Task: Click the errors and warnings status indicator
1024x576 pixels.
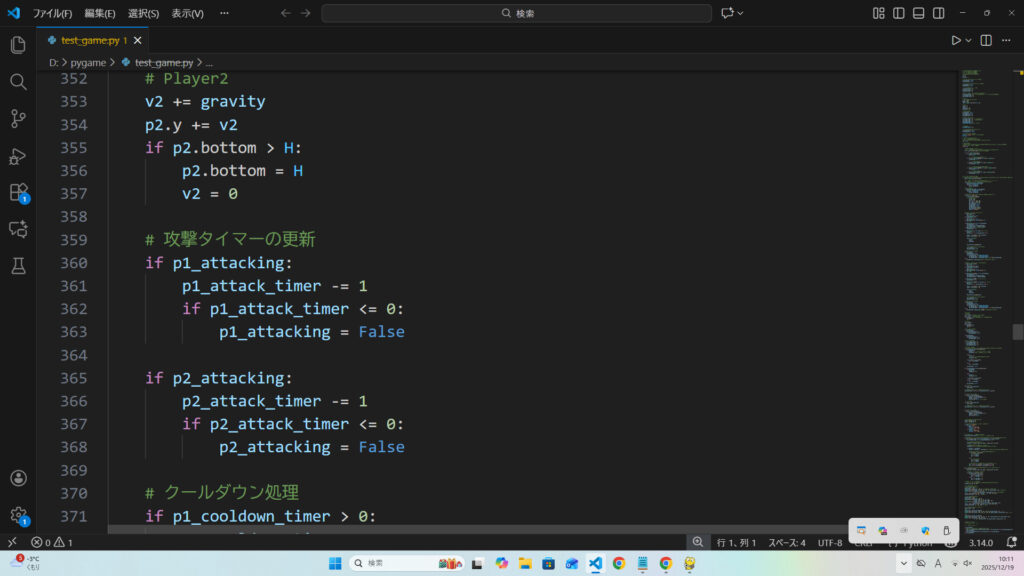Action: tap(52, 542)
